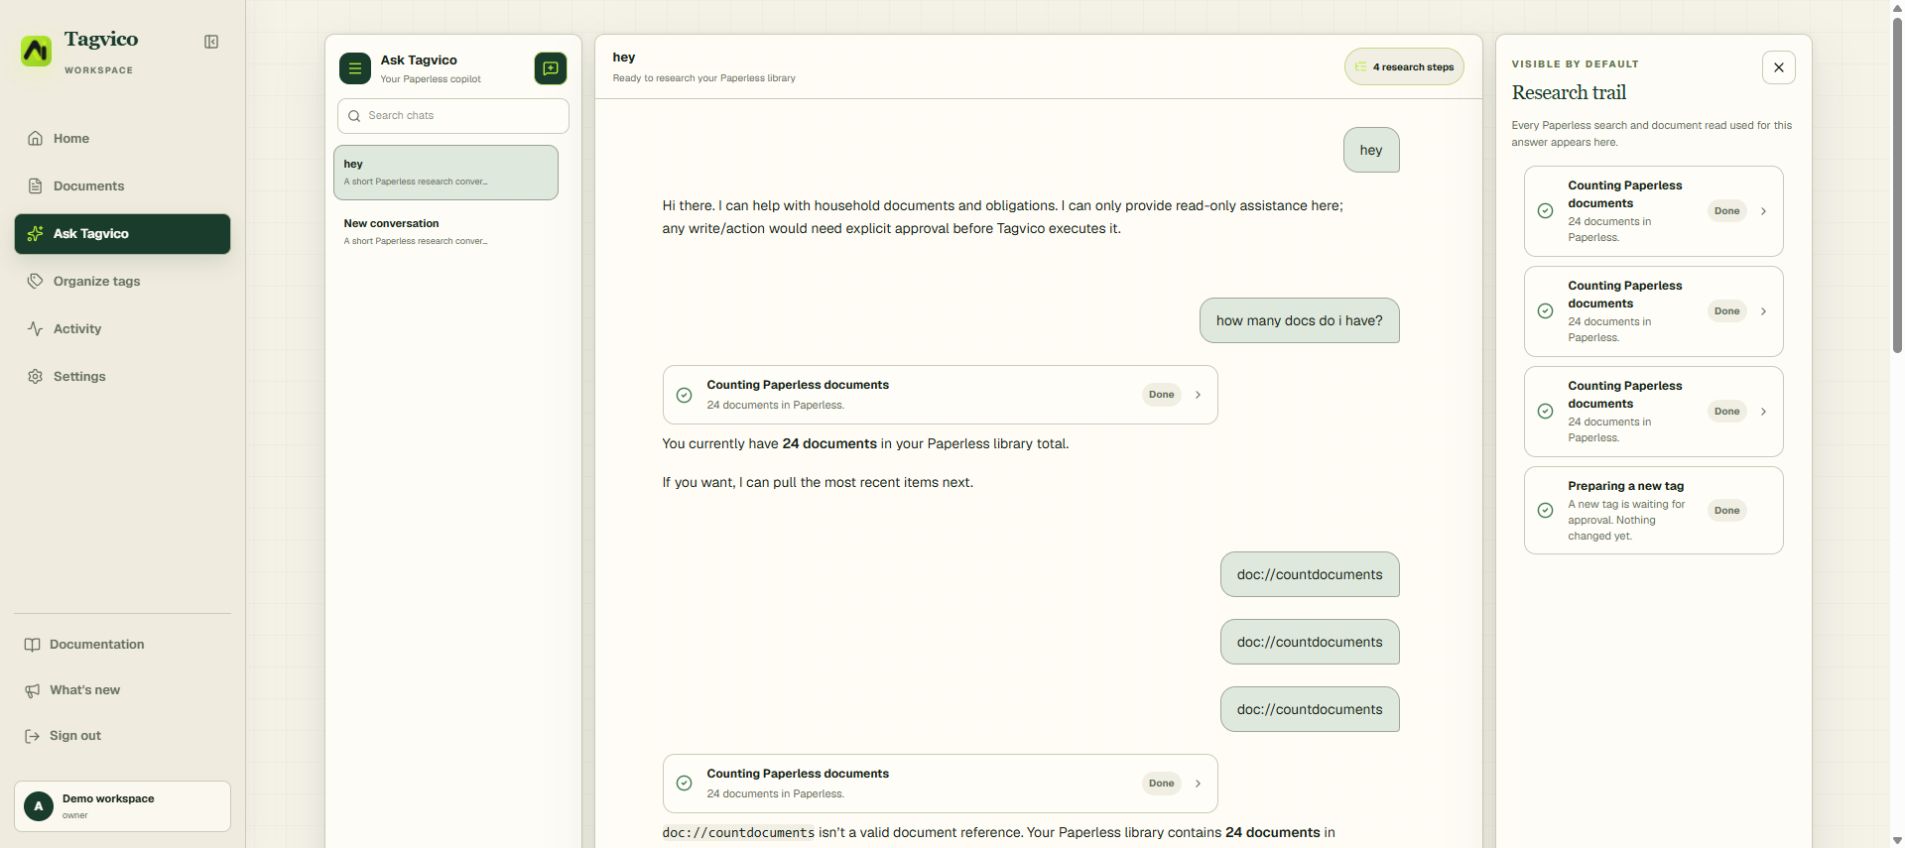The image size is (1905, 848).
Task: Click the Documentation book icon
Action: (32, 644)
